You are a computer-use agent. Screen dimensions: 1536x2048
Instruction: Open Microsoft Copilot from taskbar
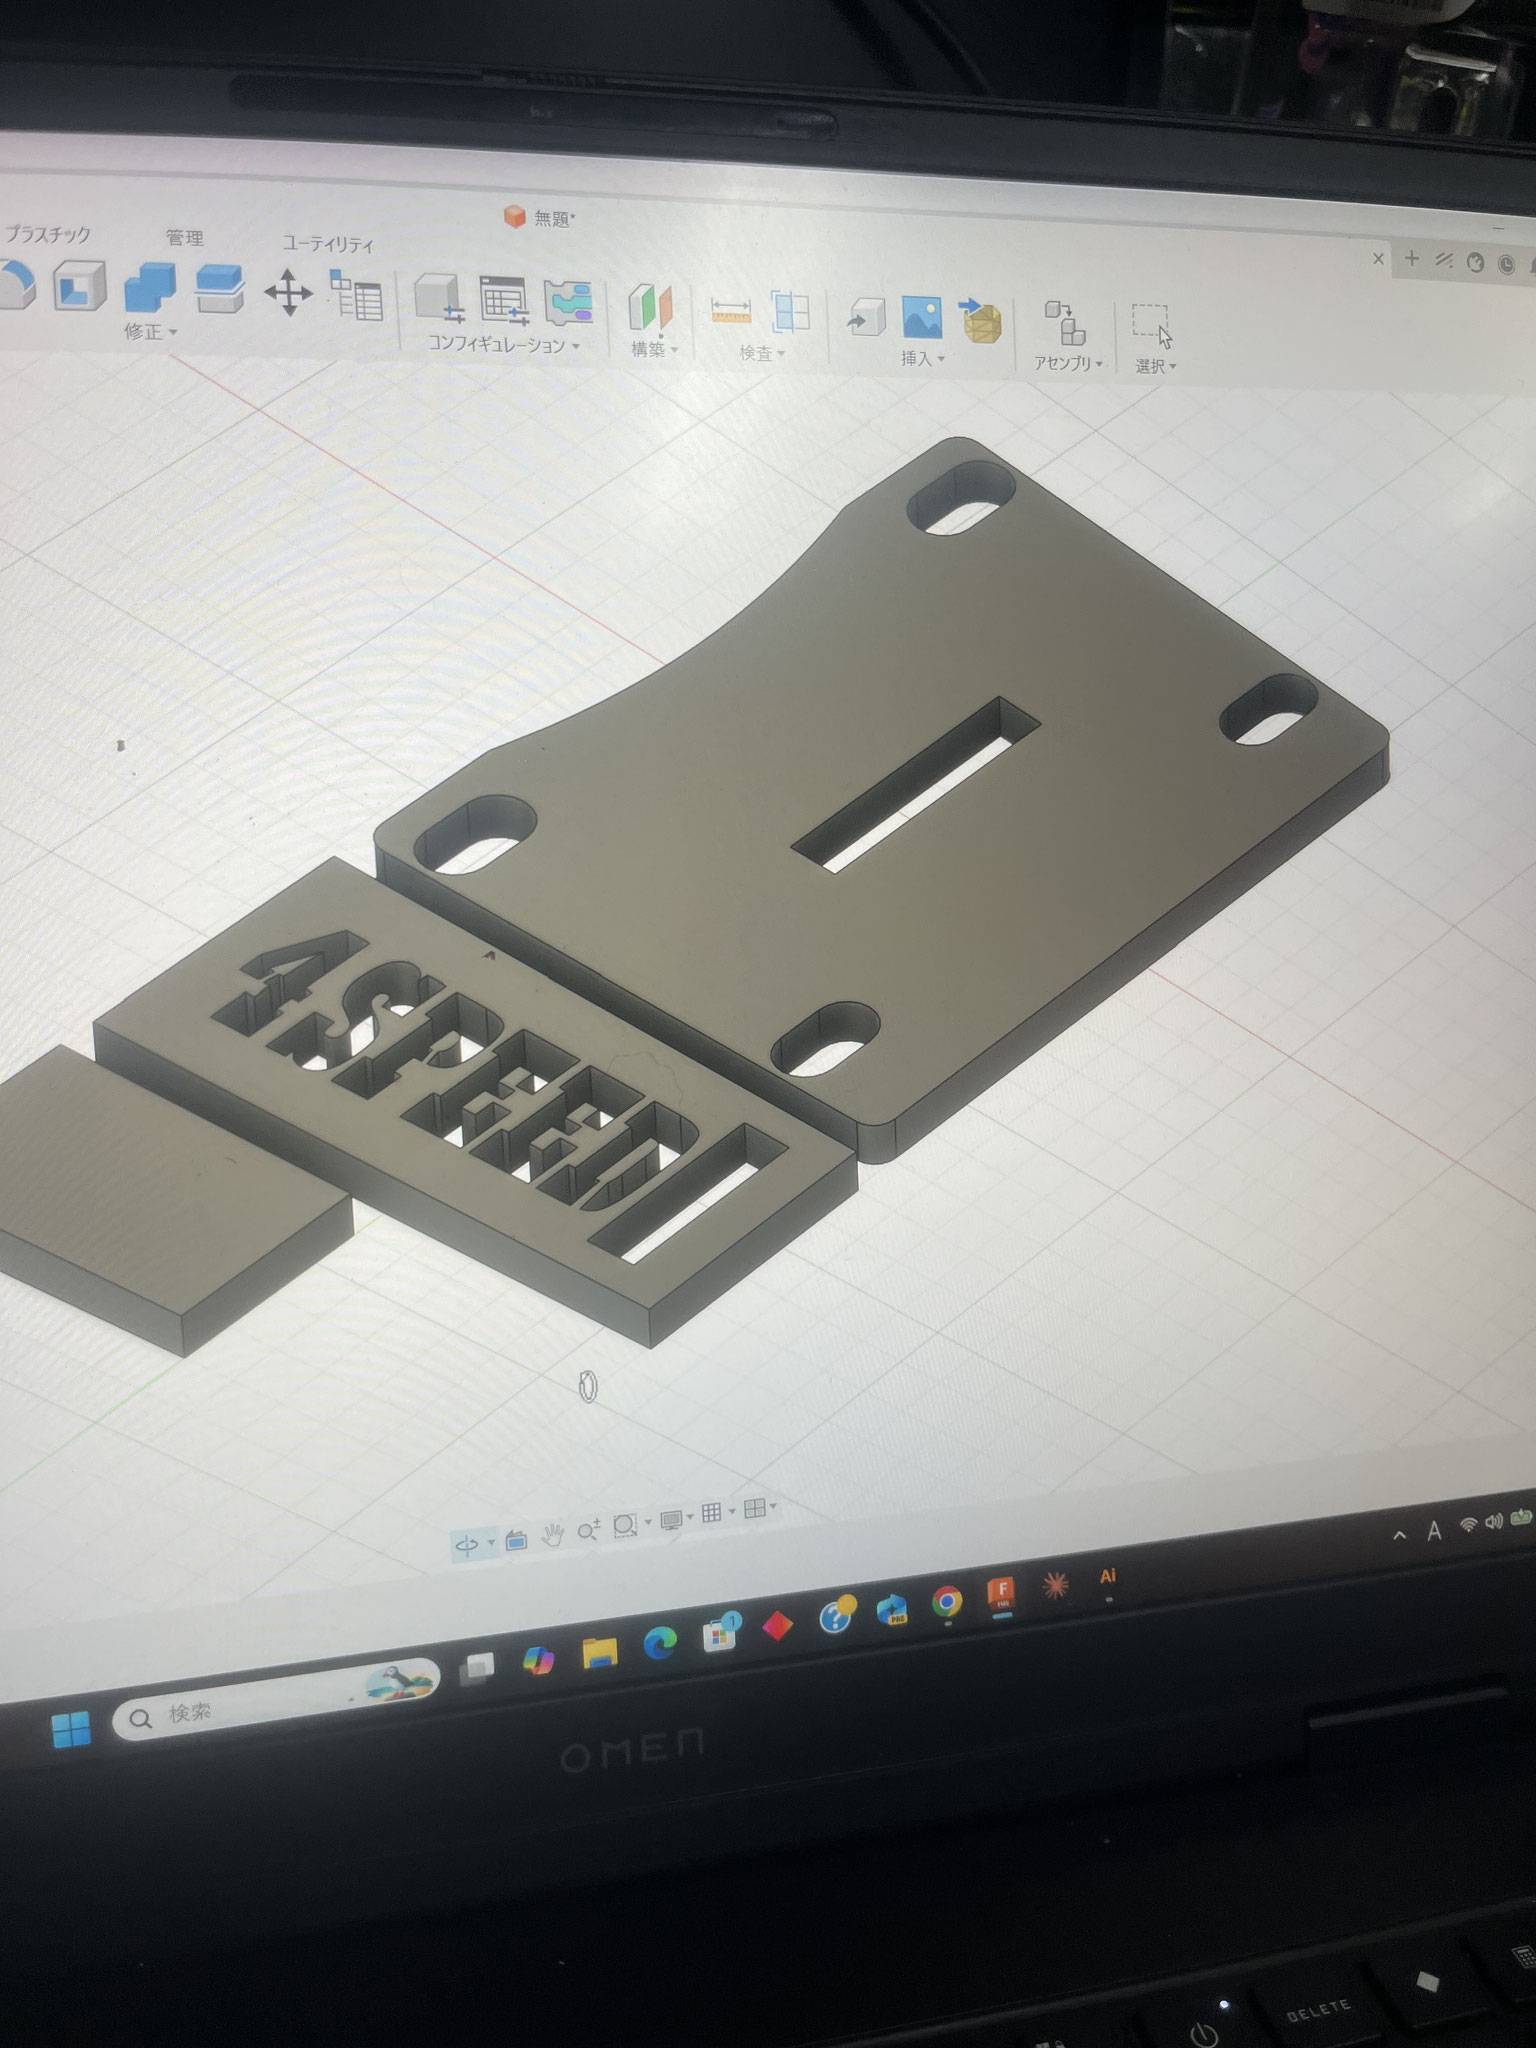tap(540, 1660)
